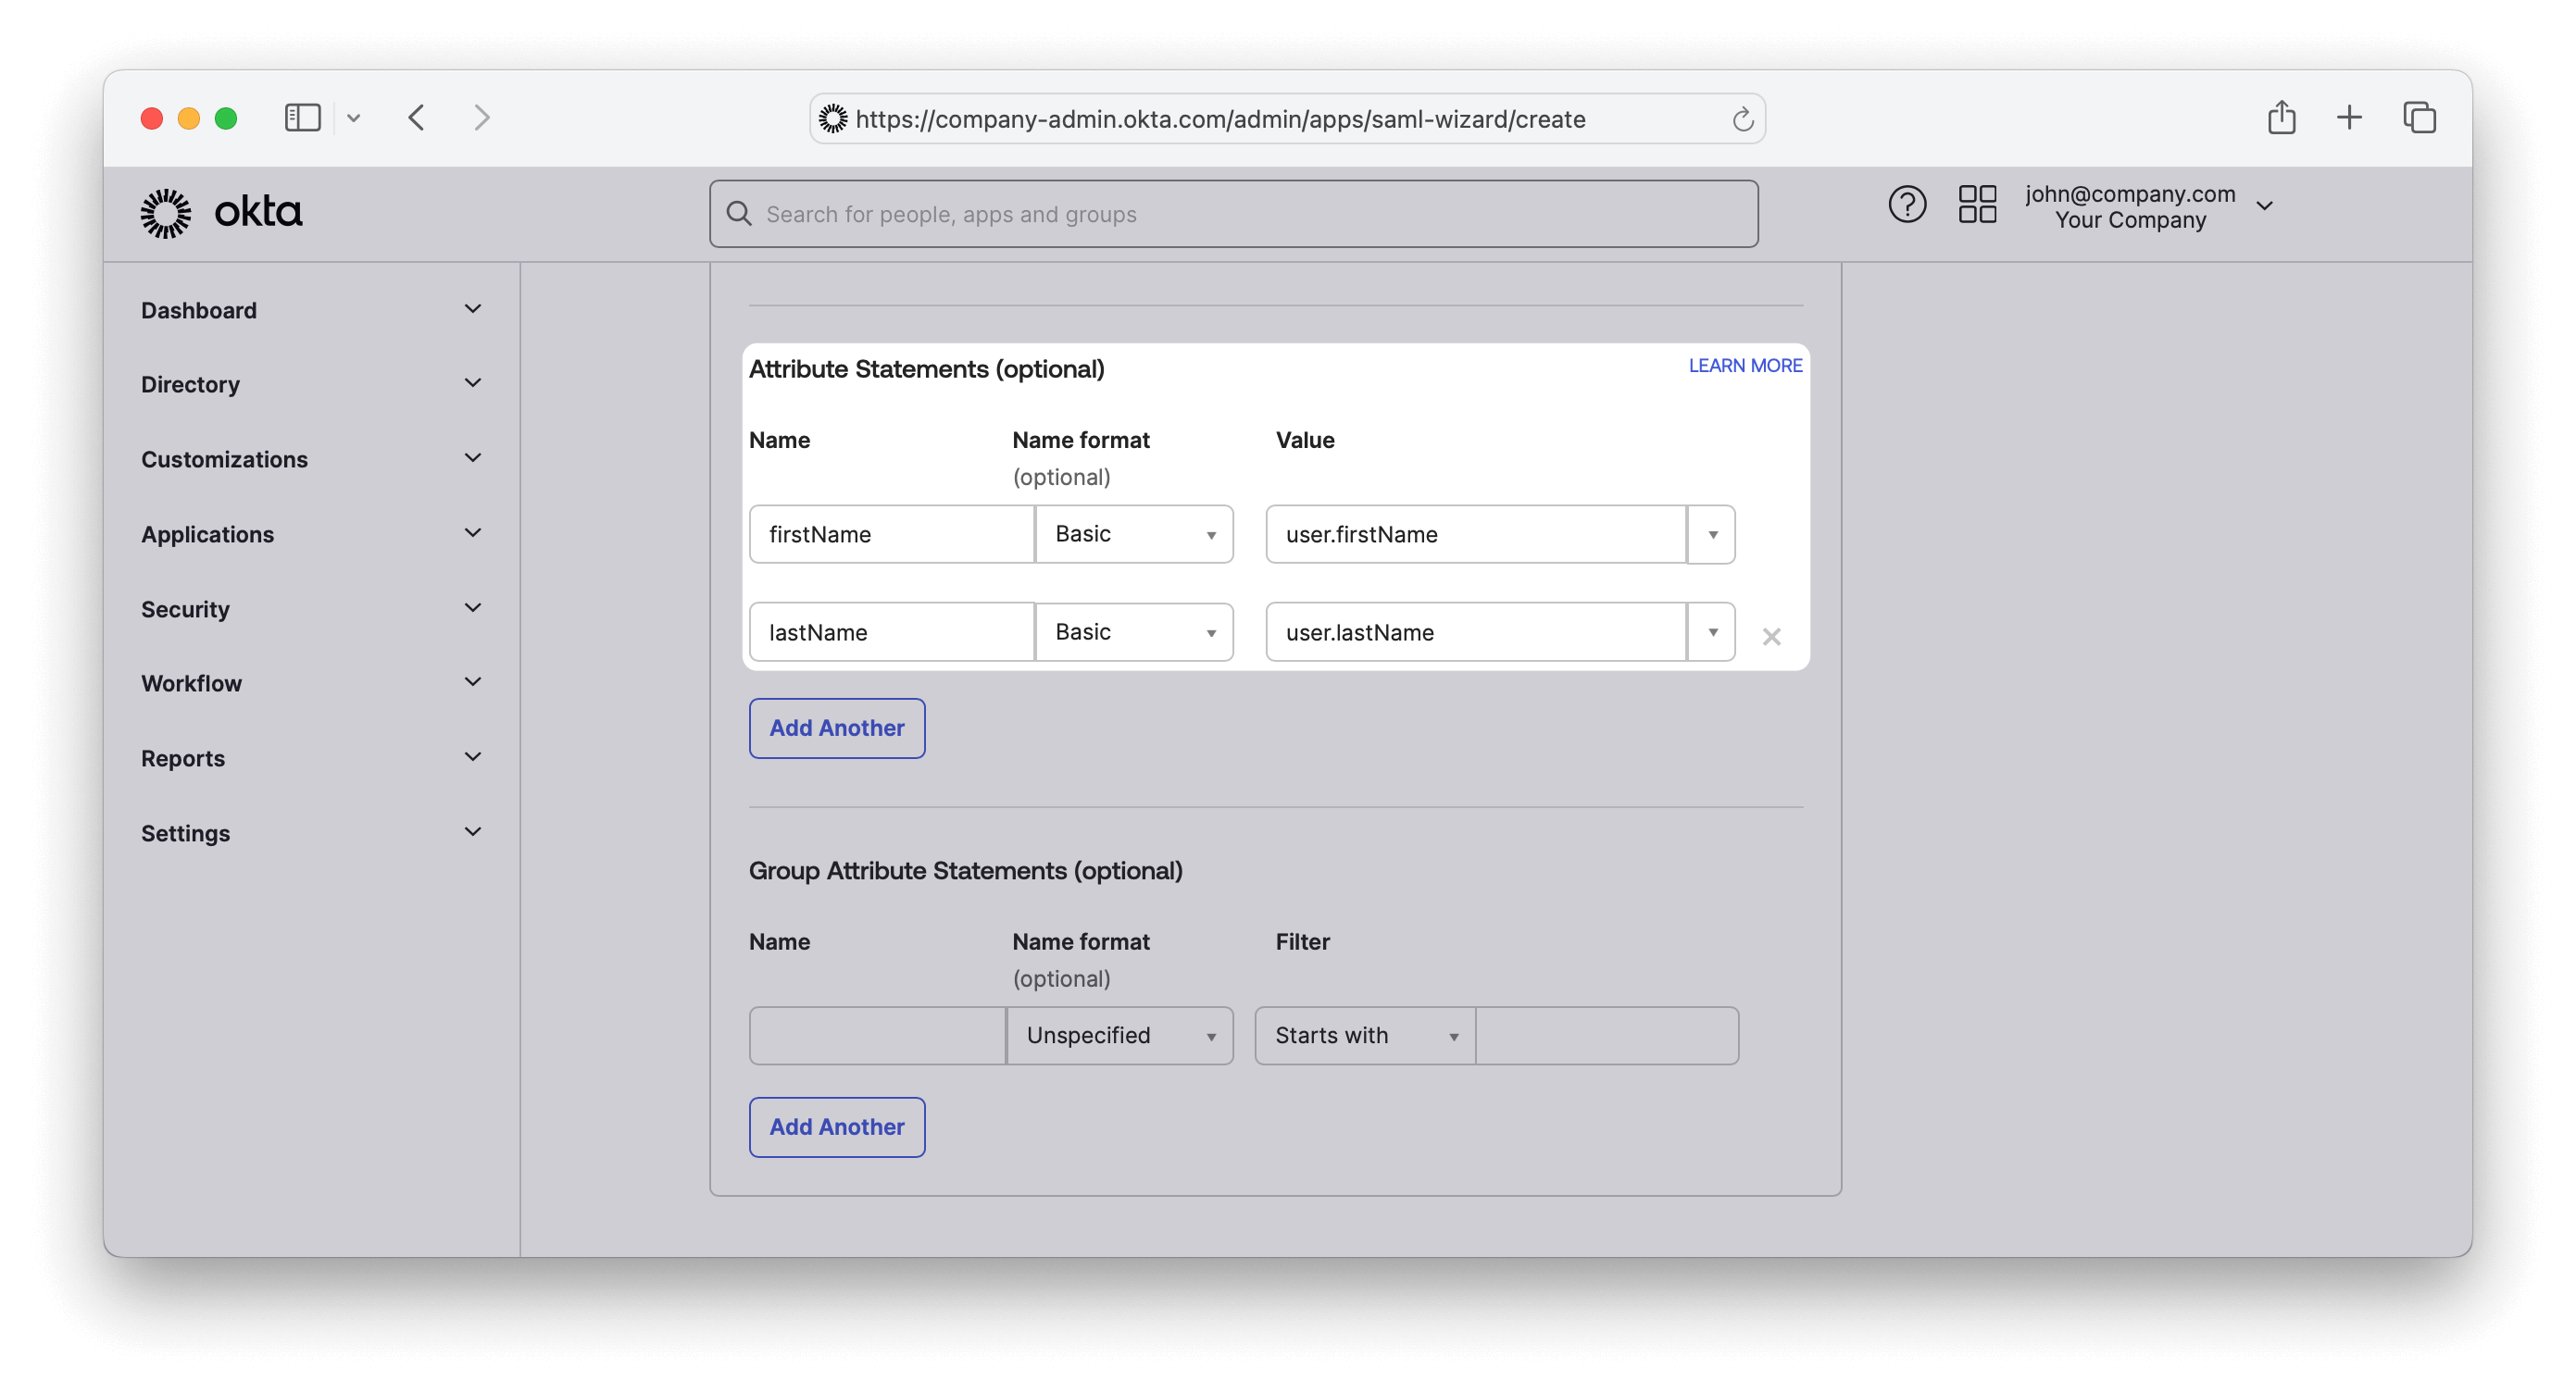2576x1394 pixels.
Task: Click the user.firstName value field
Action: [x=1477, y=534]
